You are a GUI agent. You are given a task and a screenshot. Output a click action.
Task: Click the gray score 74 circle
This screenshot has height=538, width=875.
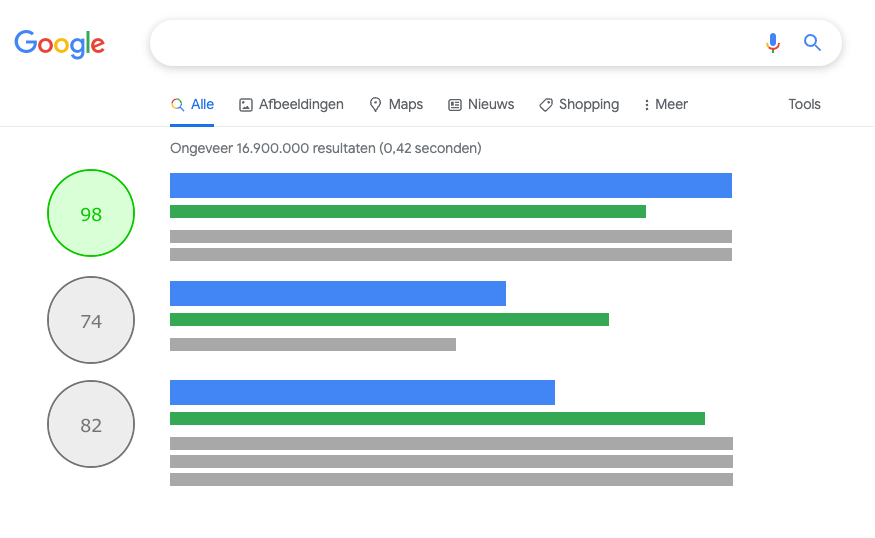91,320
